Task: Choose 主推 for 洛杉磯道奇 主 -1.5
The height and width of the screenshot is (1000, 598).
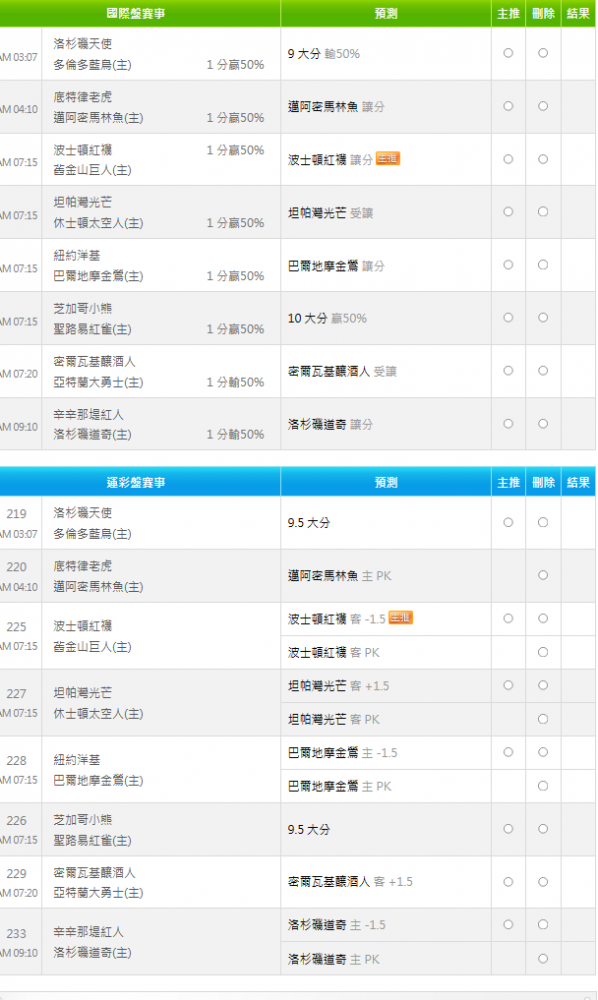Action: 508,925
